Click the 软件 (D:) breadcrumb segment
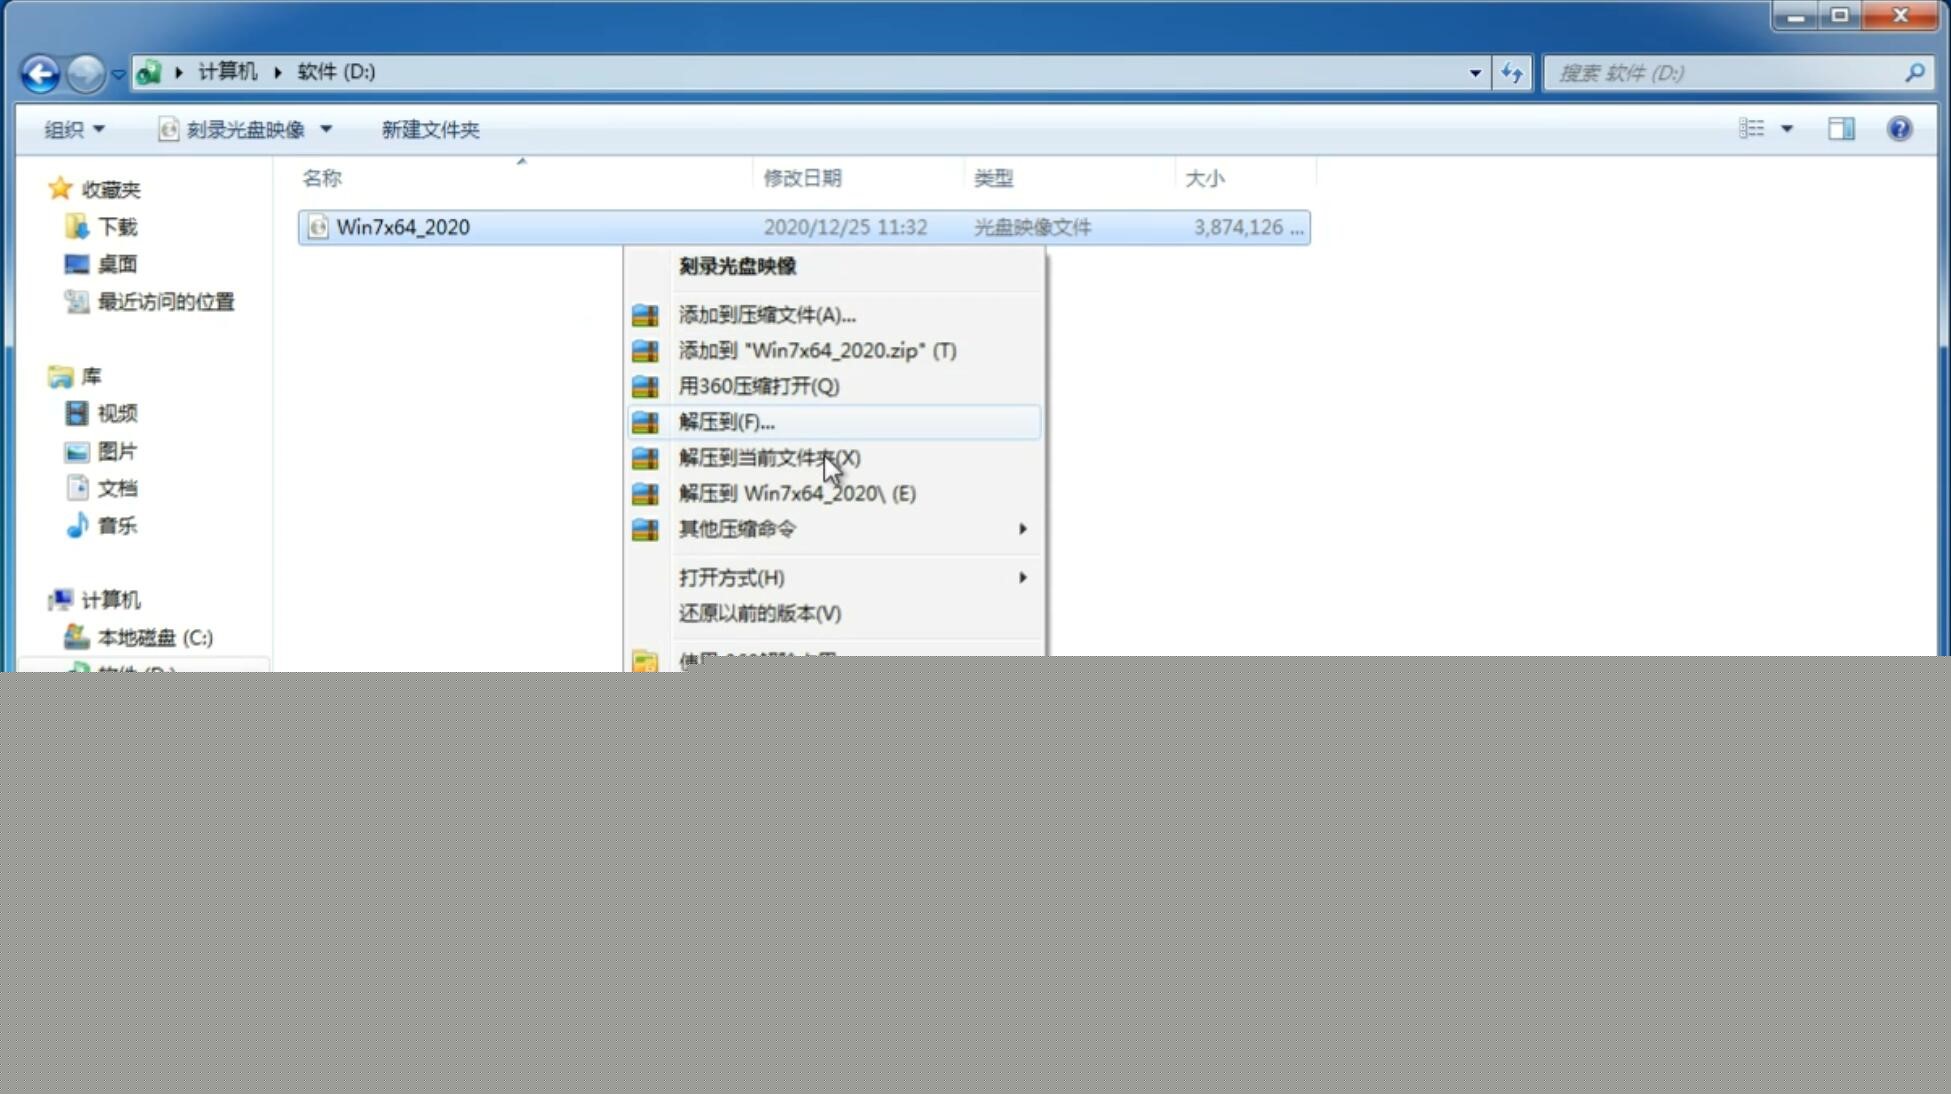 [336, 72]
